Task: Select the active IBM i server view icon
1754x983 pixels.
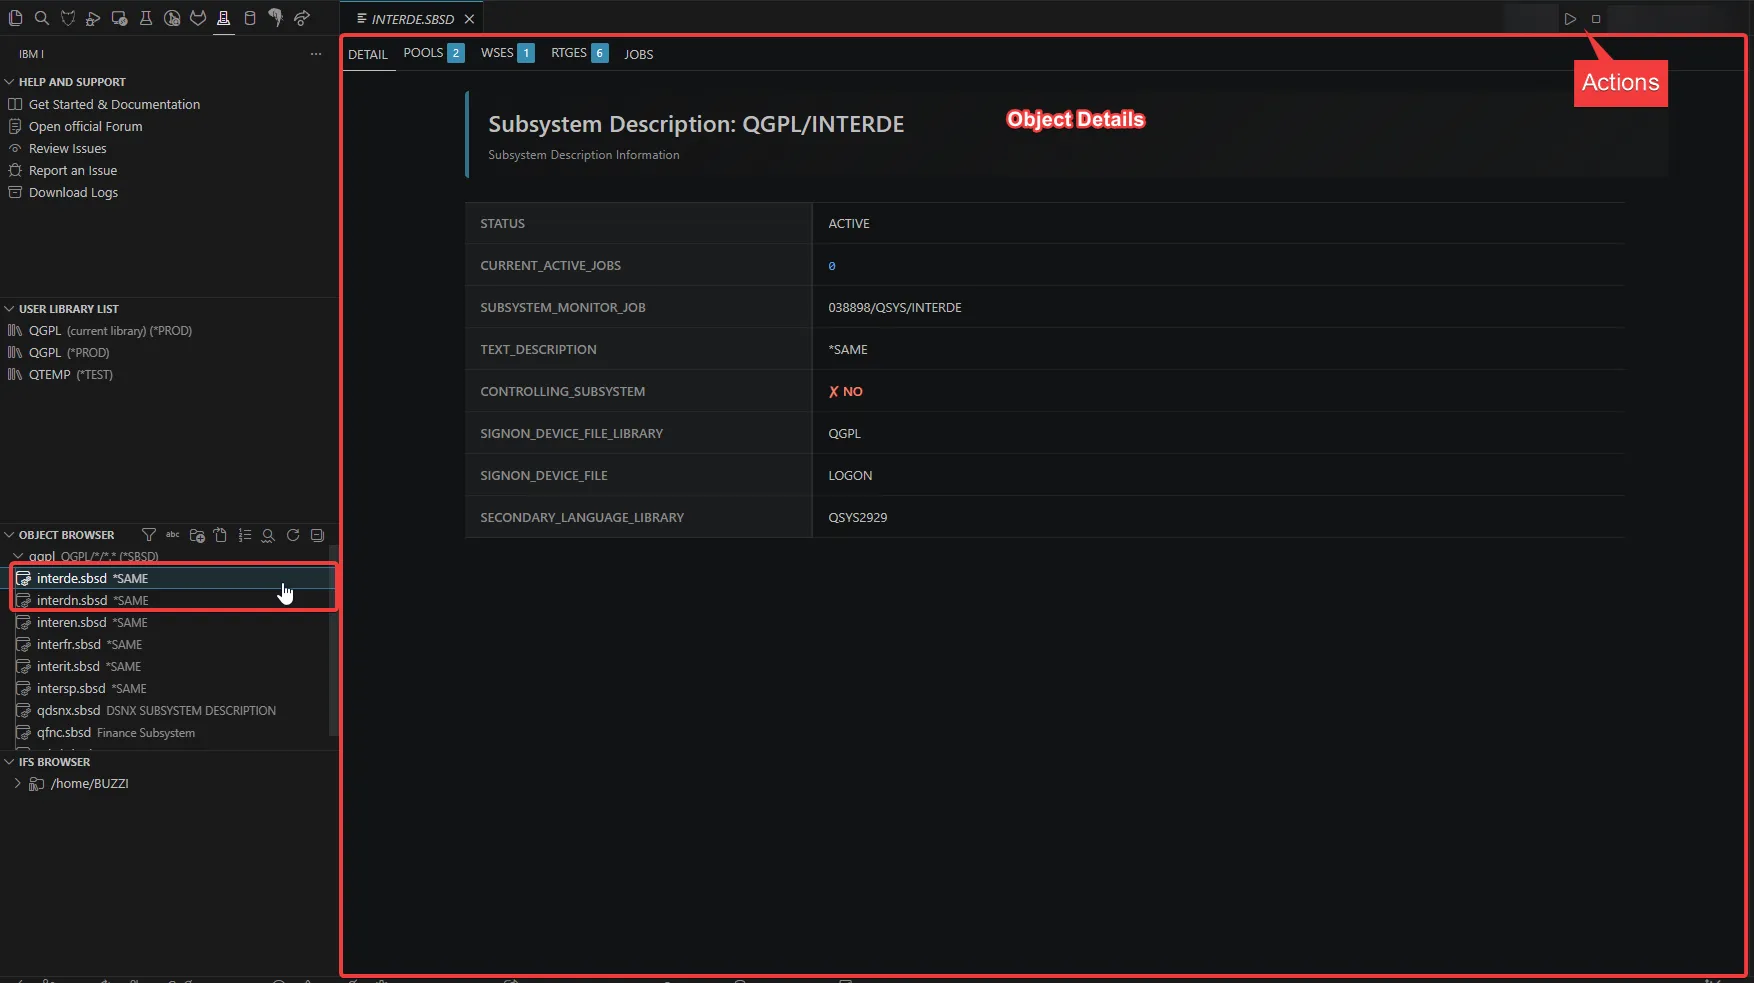Action: click(x=224, y=18)
